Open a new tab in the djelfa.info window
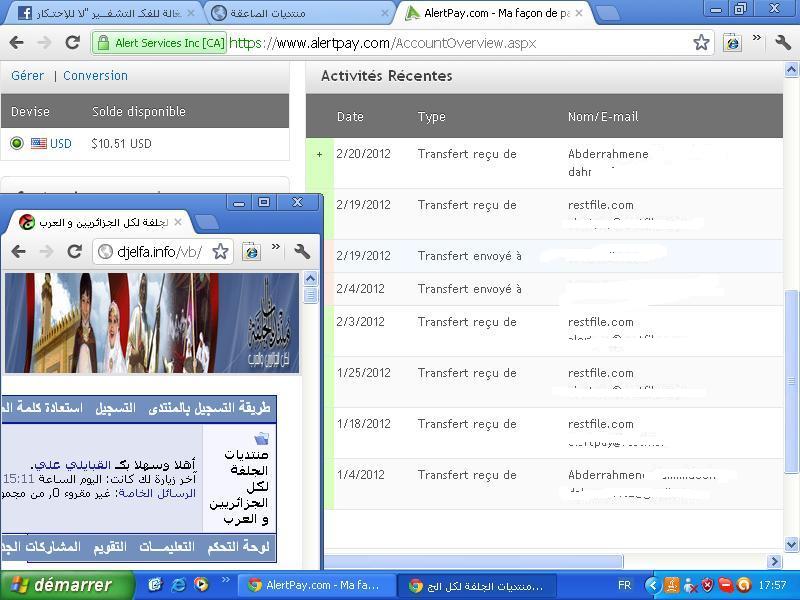This screenshot has width=800, height=600. (x=207, y=222)
